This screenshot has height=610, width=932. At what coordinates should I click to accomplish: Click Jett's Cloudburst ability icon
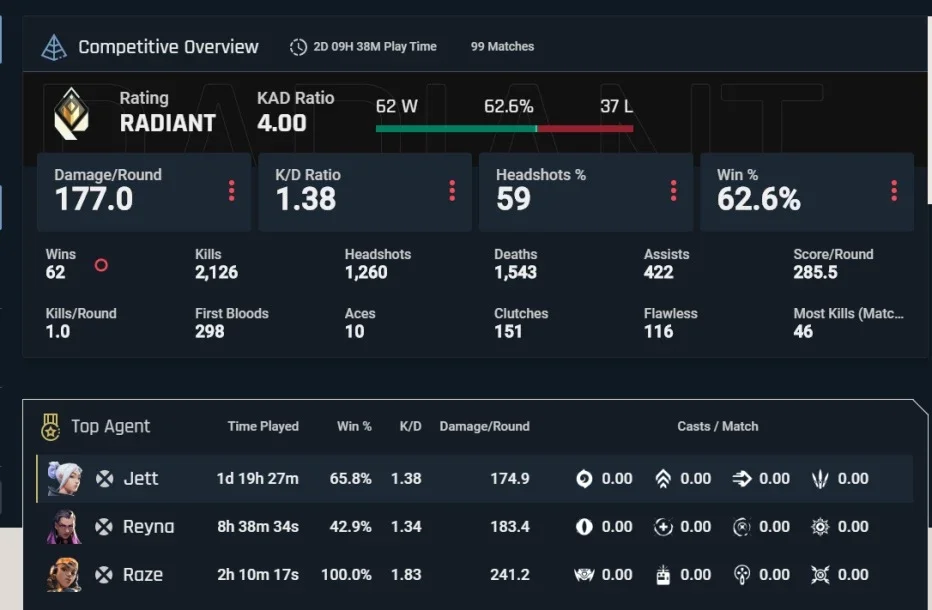click(584, 479)
